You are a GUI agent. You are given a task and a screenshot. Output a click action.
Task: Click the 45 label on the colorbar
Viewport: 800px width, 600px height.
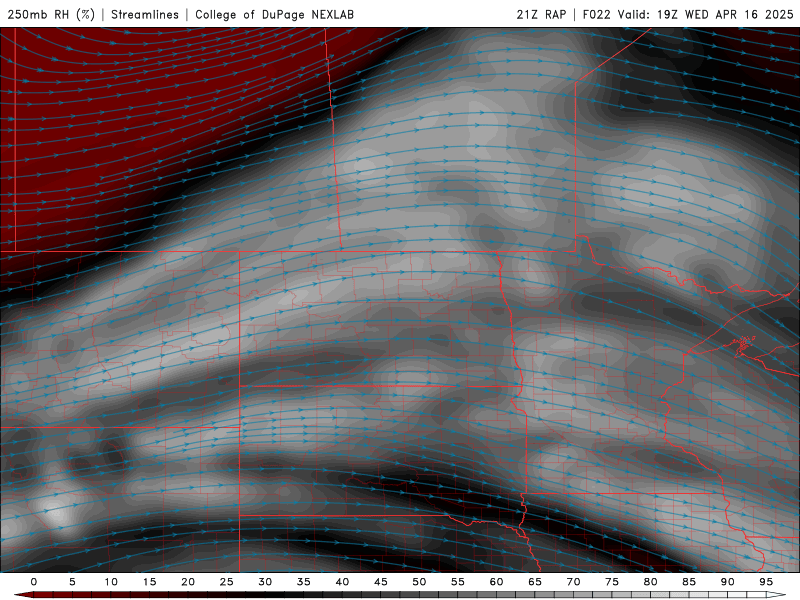click(x=381, y=582)
